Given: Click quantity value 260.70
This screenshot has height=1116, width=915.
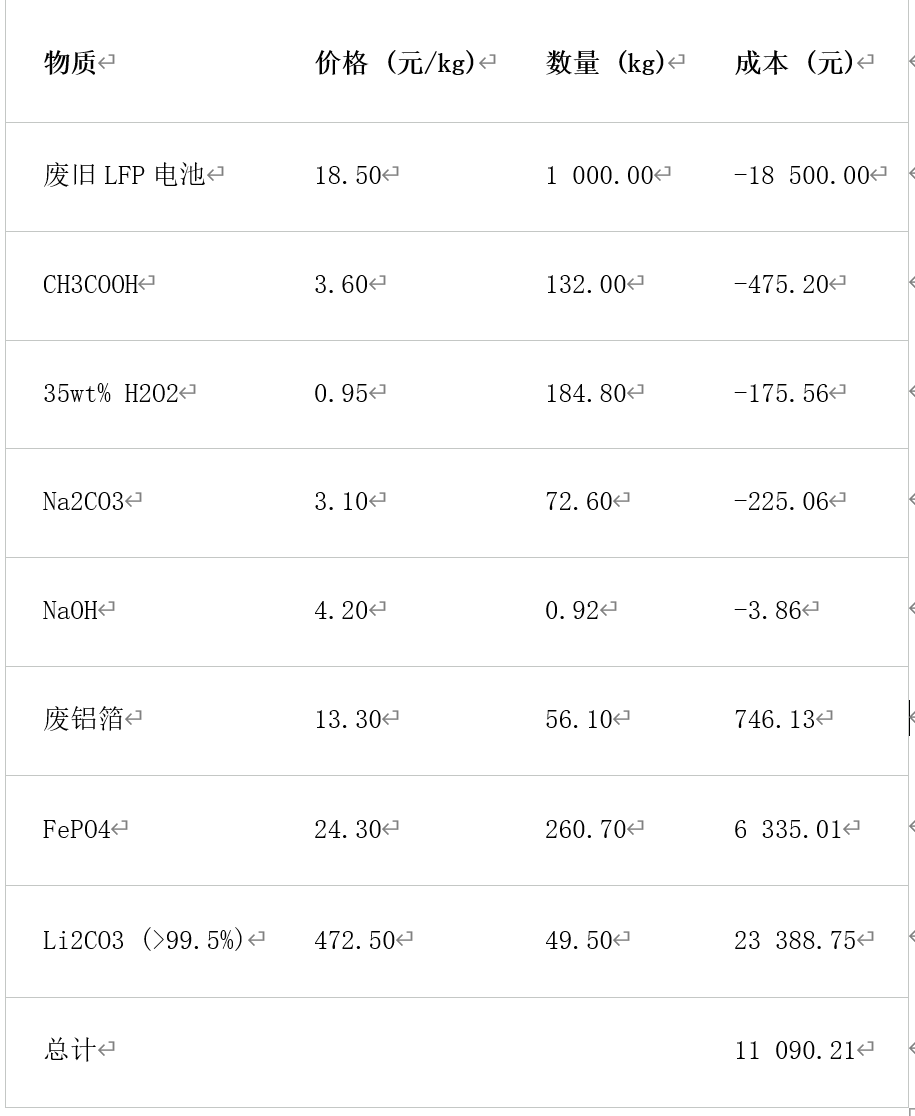Looking at the screenshot, I should 586,829.
